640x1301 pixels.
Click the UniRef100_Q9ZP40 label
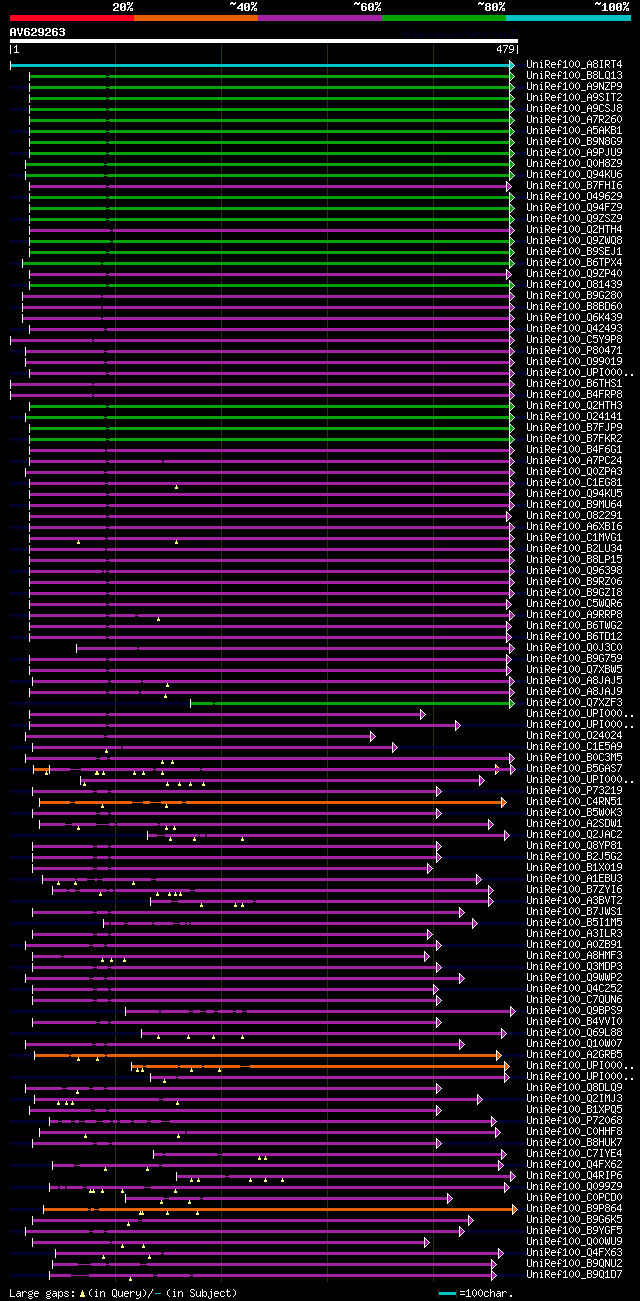click(574, 273)
